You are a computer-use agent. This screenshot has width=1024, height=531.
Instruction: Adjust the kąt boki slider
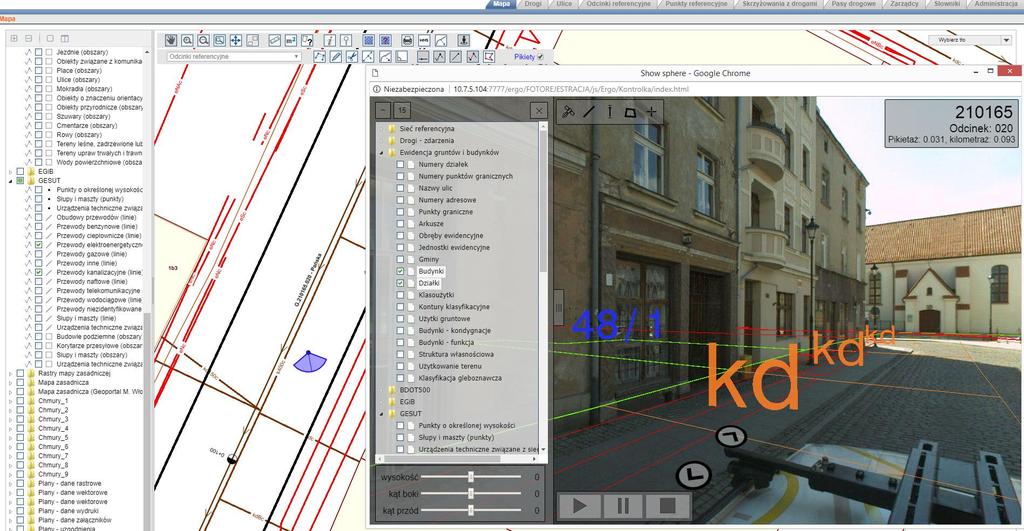[471, 494]
